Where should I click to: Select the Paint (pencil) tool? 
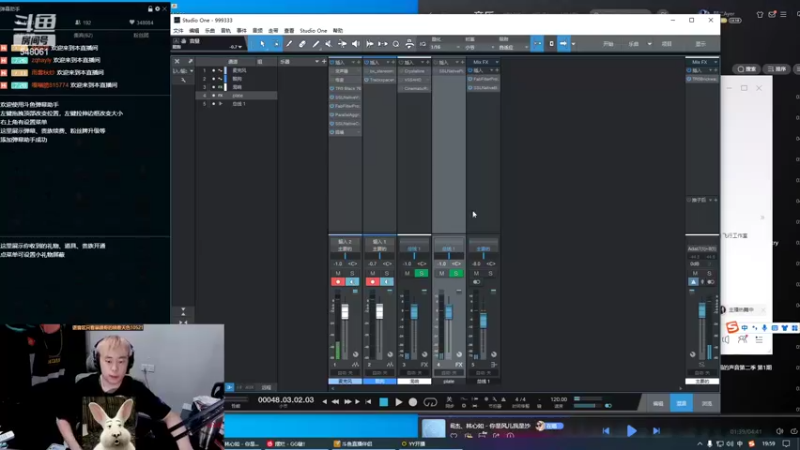click(315, 44)
